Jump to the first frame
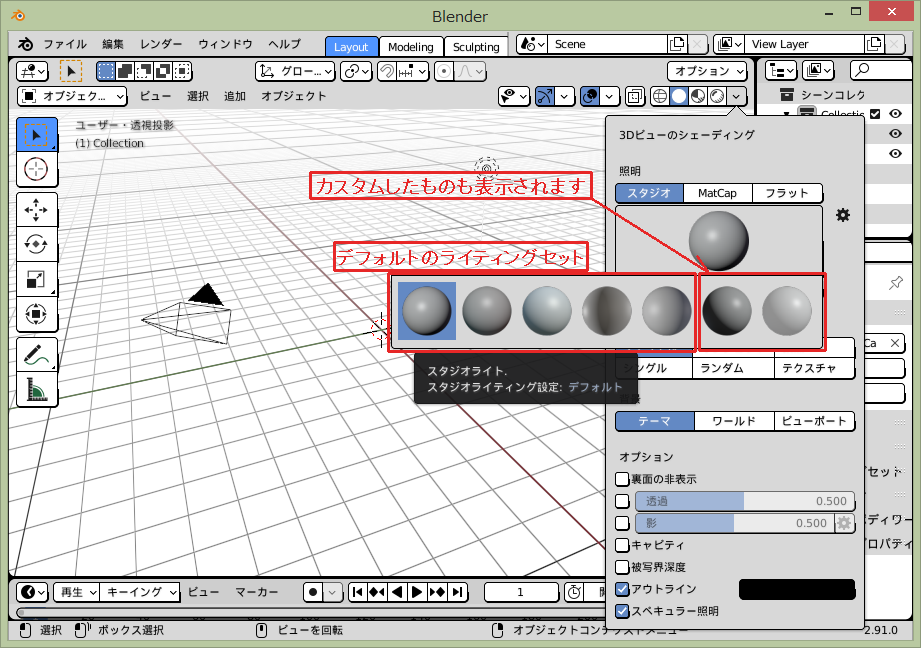Image resolution: width=921 pixels, height=648 pixels. tap(357, 592)
